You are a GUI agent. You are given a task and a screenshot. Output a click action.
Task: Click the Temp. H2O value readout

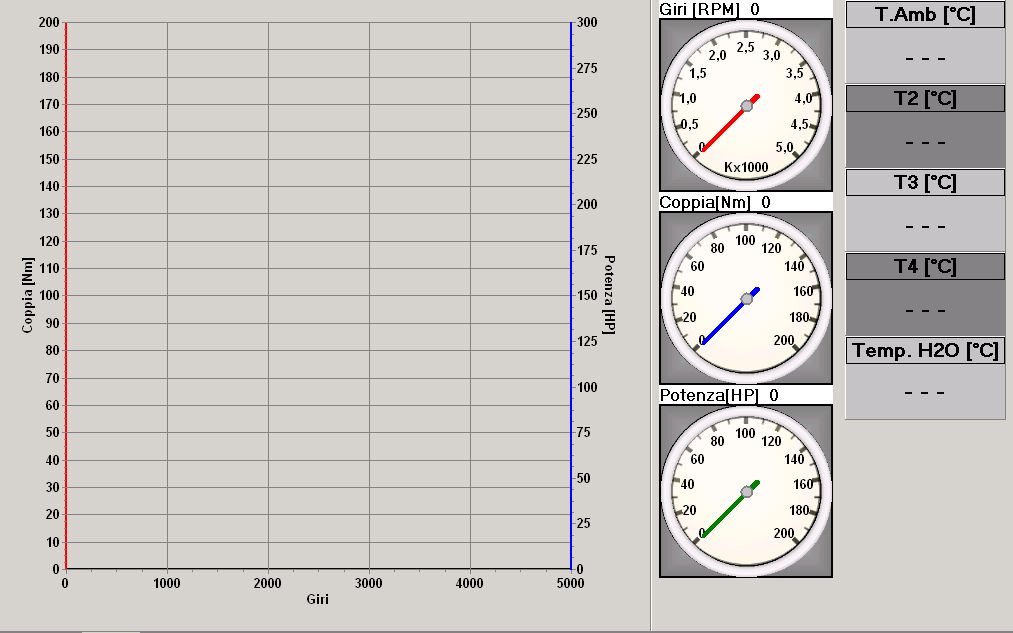tap(925, 392)
